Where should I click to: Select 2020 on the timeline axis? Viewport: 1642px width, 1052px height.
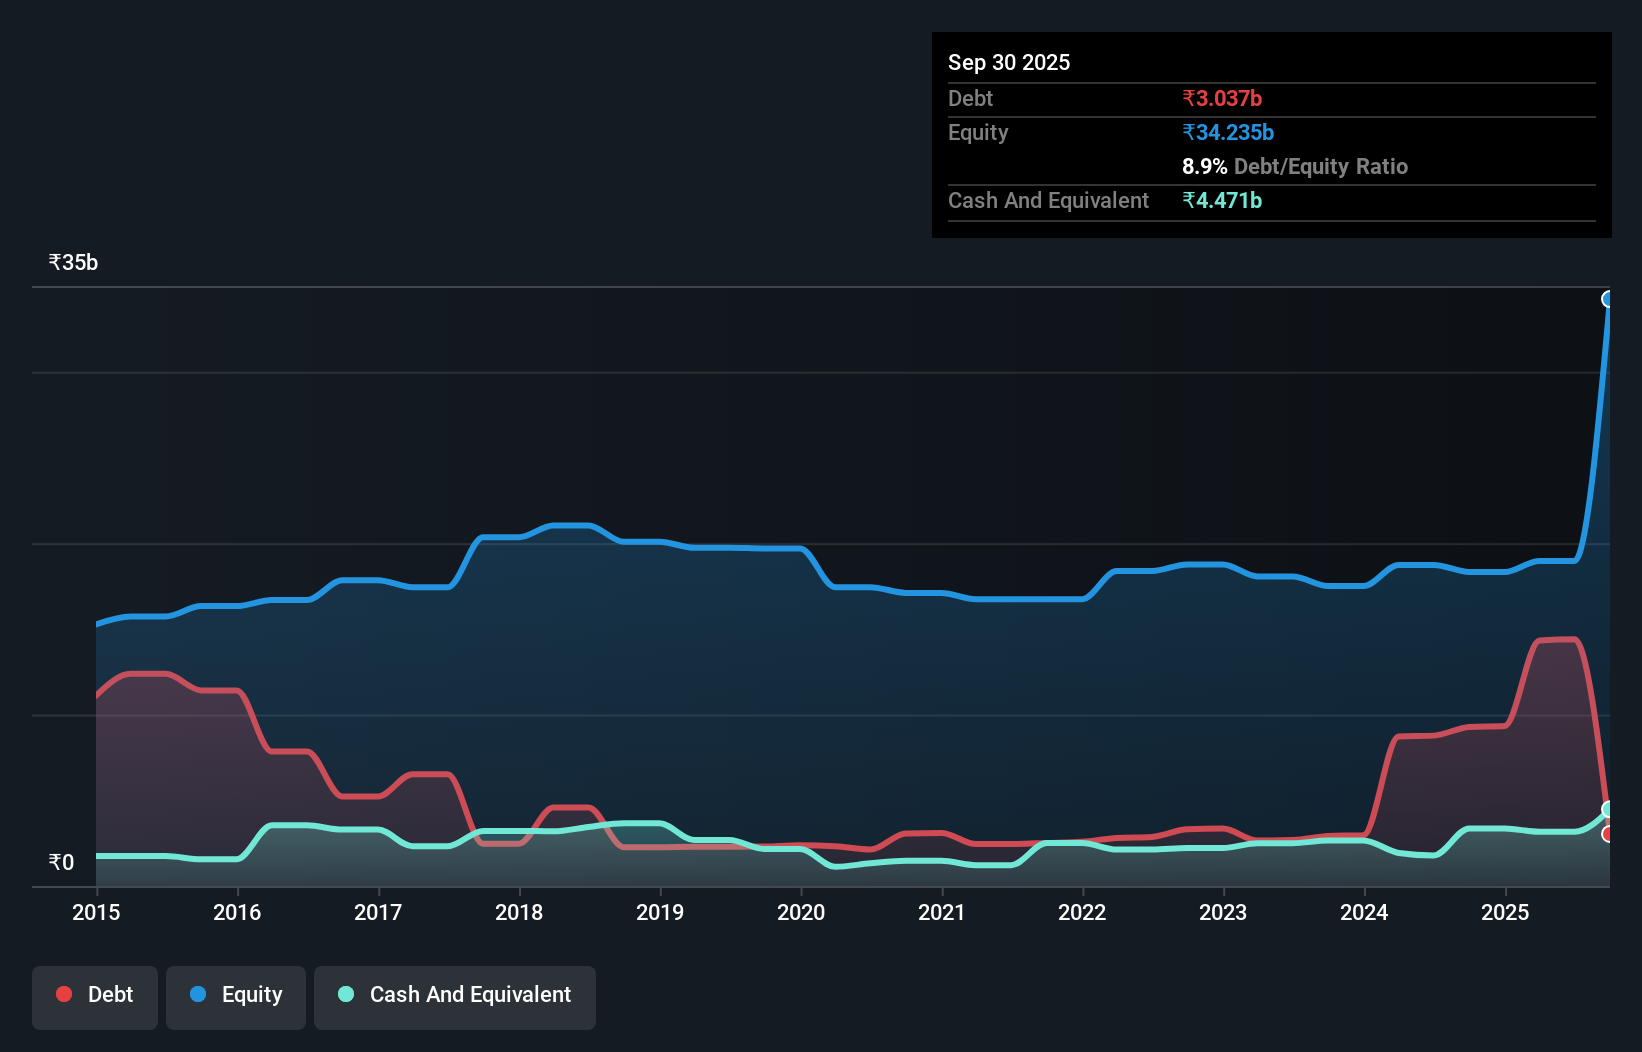(800, 912)
